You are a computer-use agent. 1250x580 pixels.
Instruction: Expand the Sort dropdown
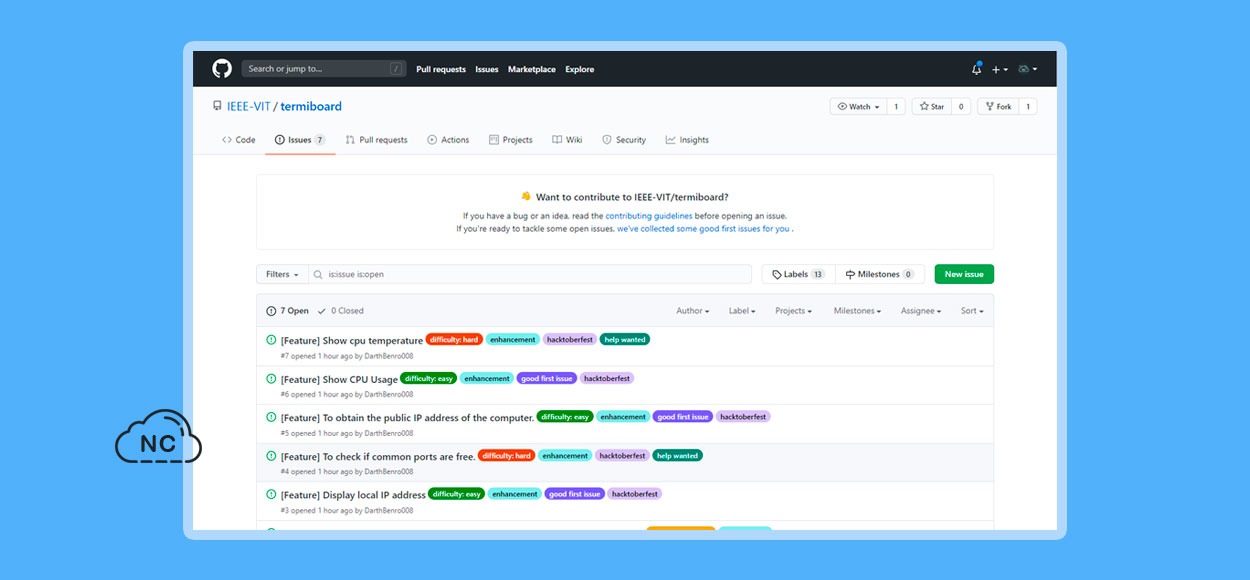972,311
